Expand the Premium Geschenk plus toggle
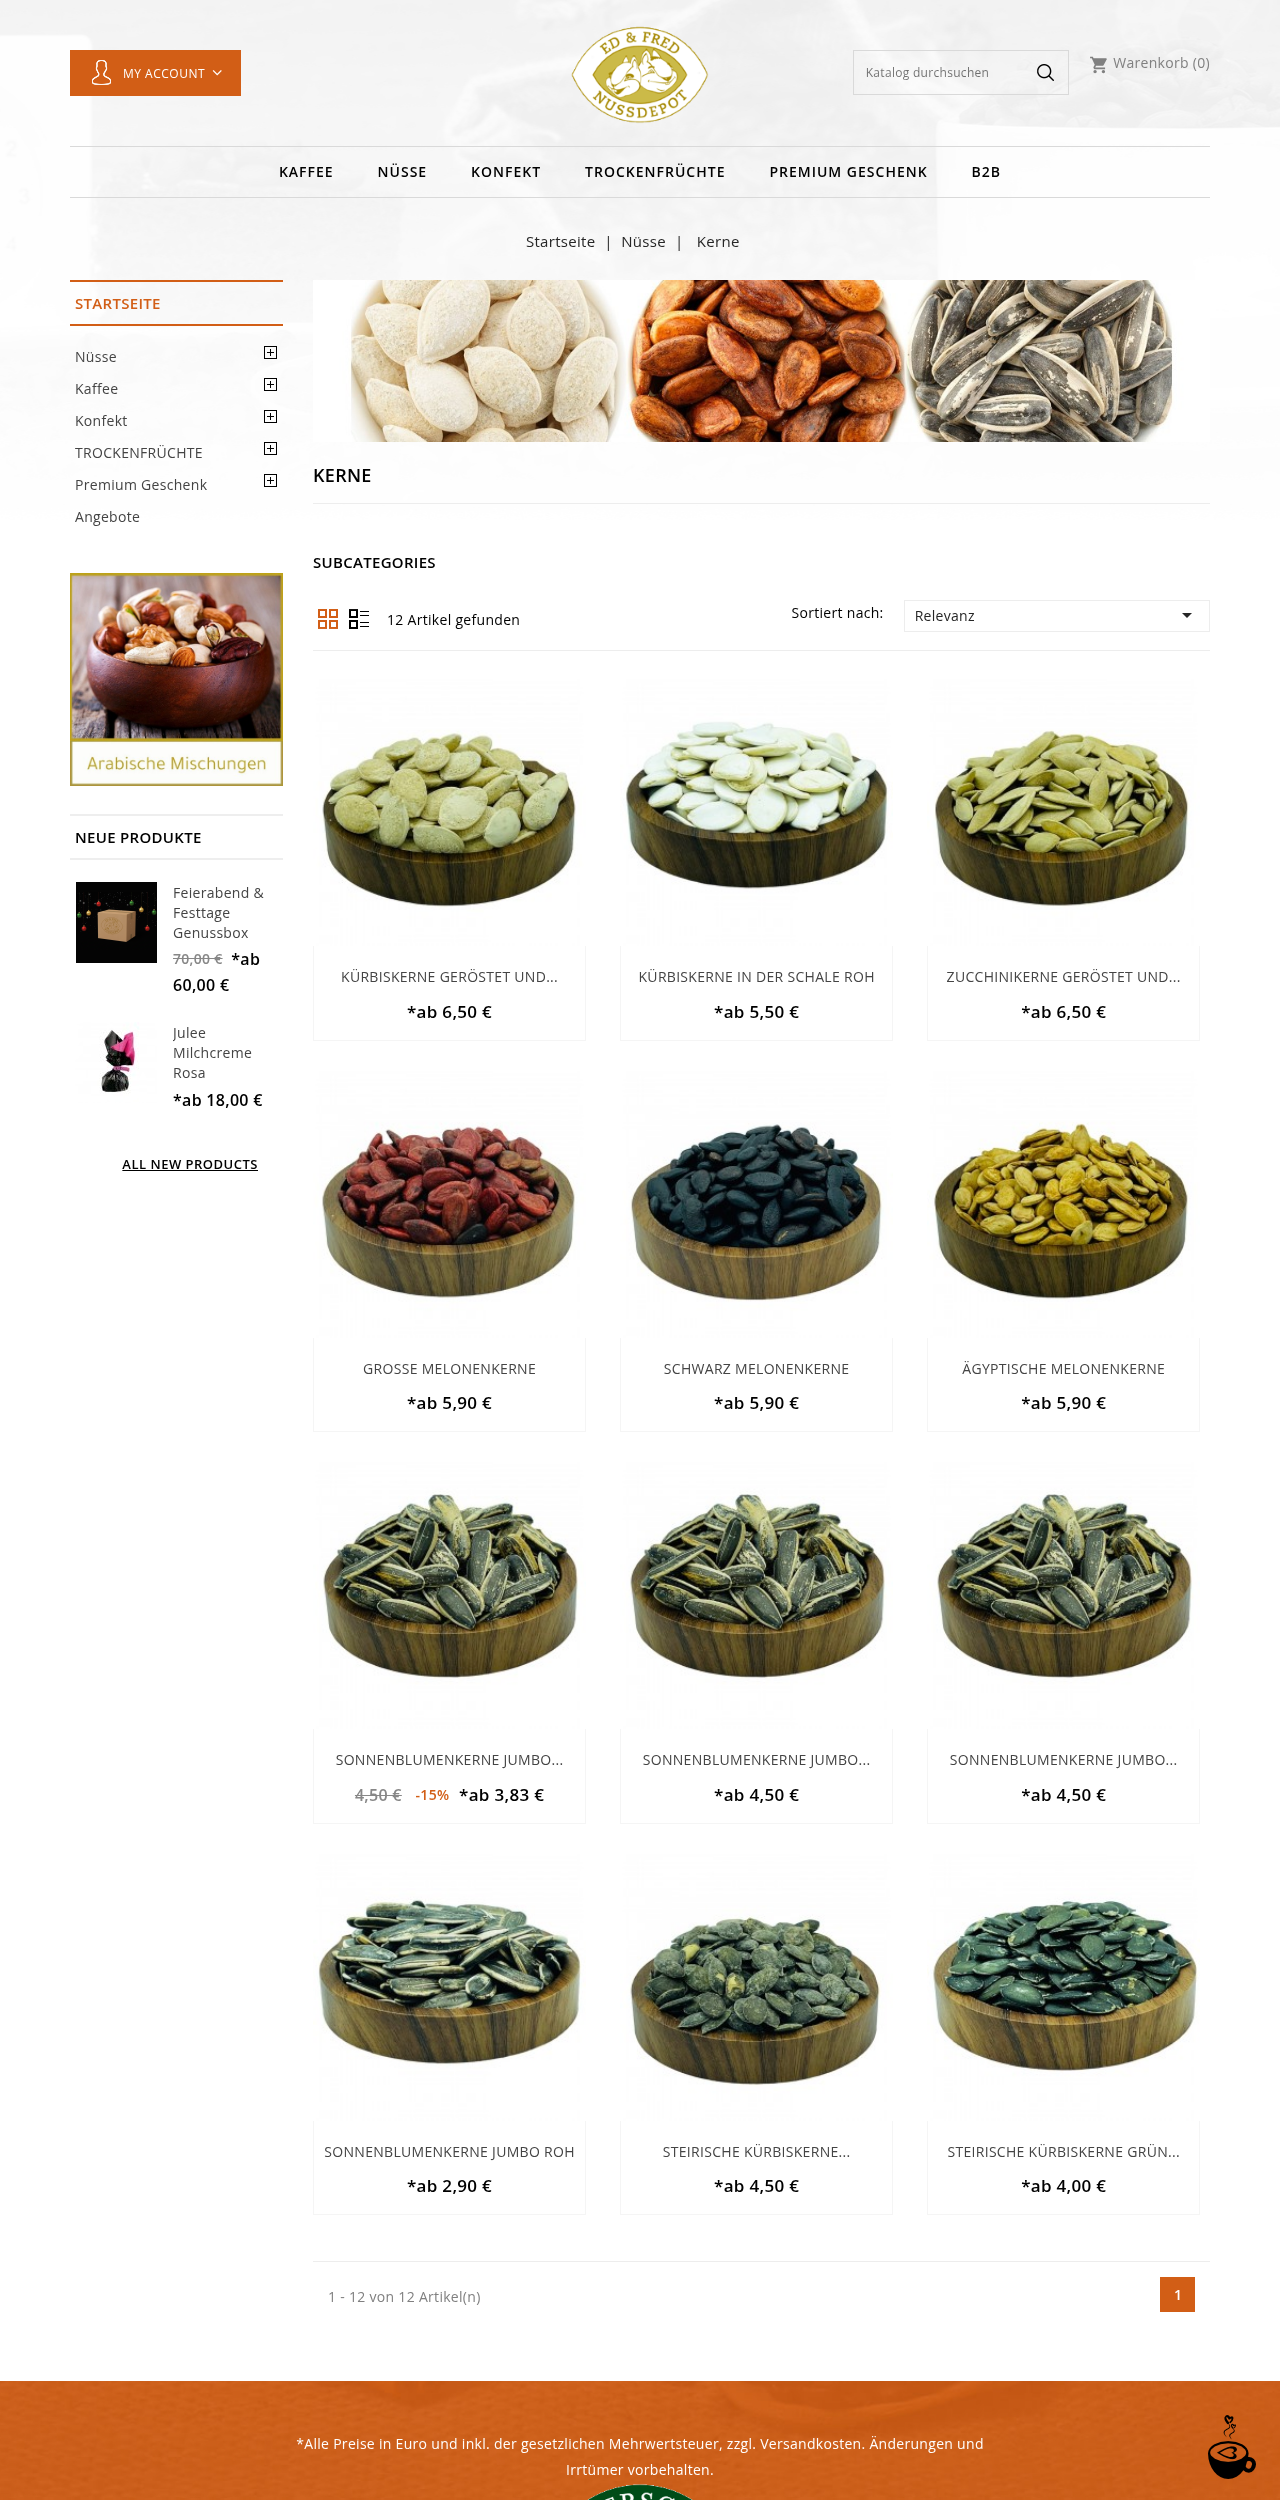Screen dimensions: 1280x2500 pyautogui.click(x=270, y=481)
